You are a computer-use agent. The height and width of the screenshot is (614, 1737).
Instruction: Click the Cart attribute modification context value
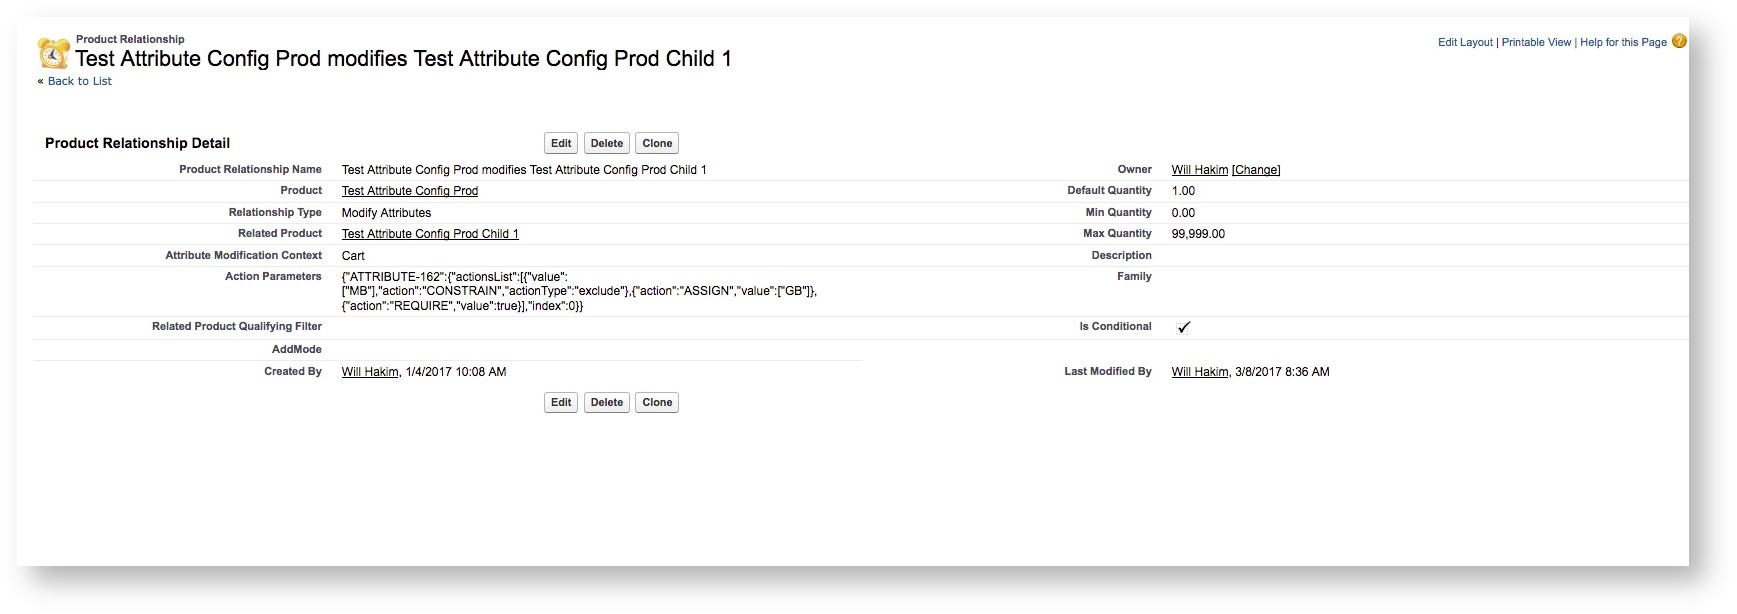[353, 256]
